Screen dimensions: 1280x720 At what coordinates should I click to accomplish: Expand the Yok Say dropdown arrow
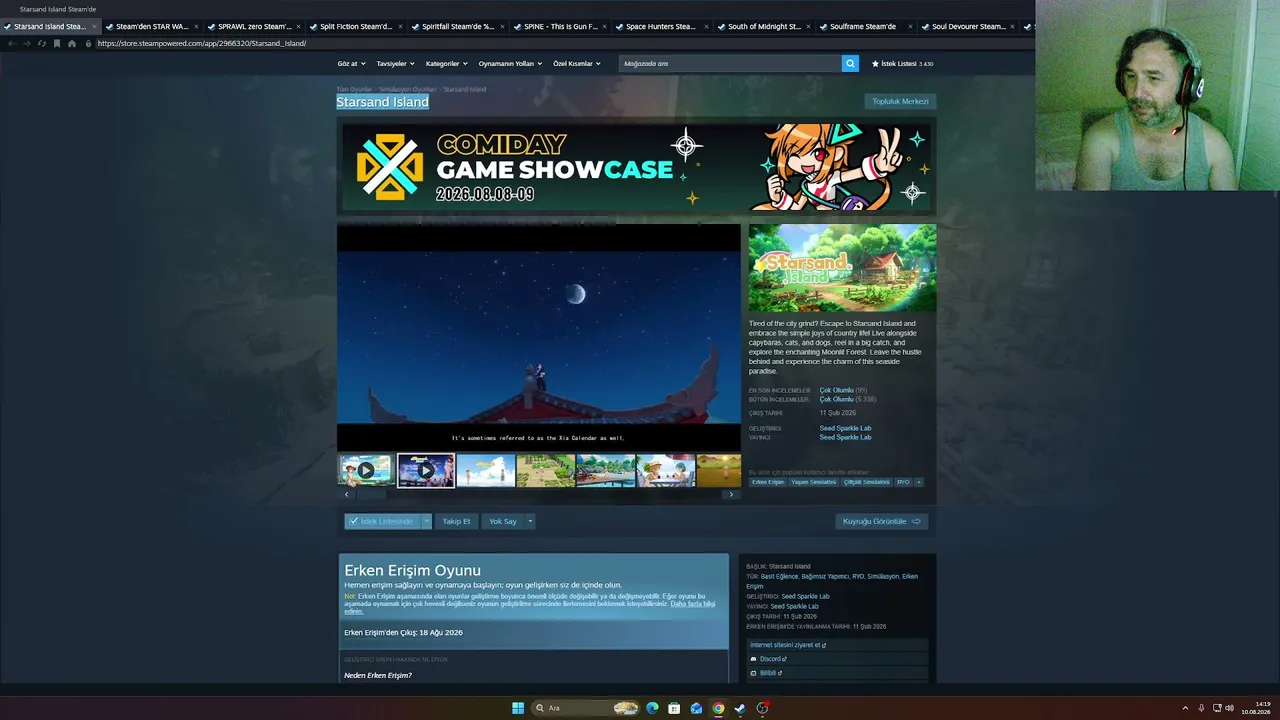click(x=530, y=521)
